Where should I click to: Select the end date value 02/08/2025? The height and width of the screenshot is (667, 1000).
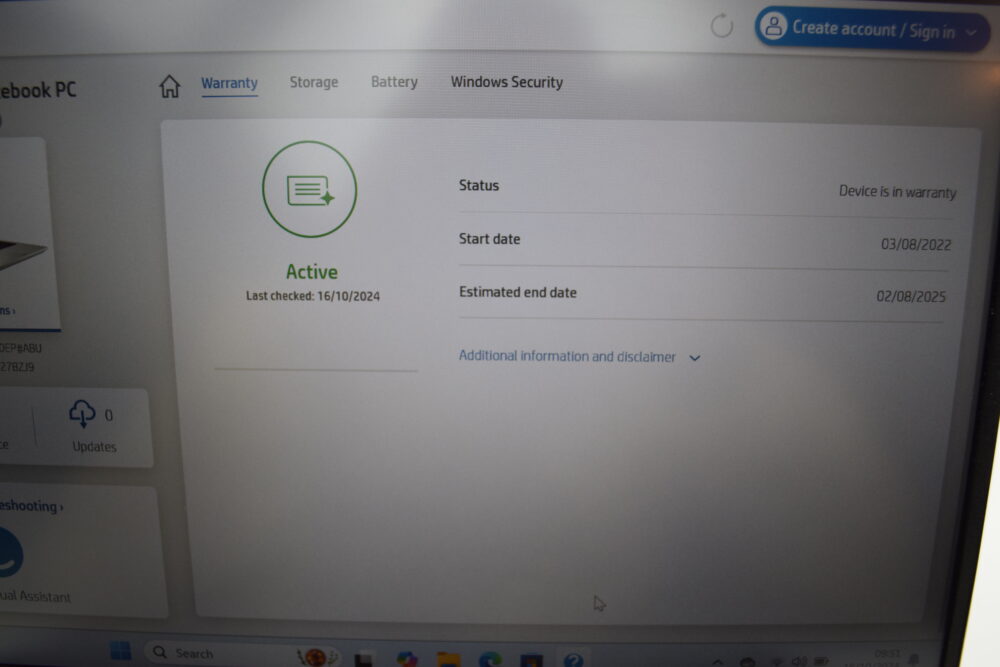(911, 297)
